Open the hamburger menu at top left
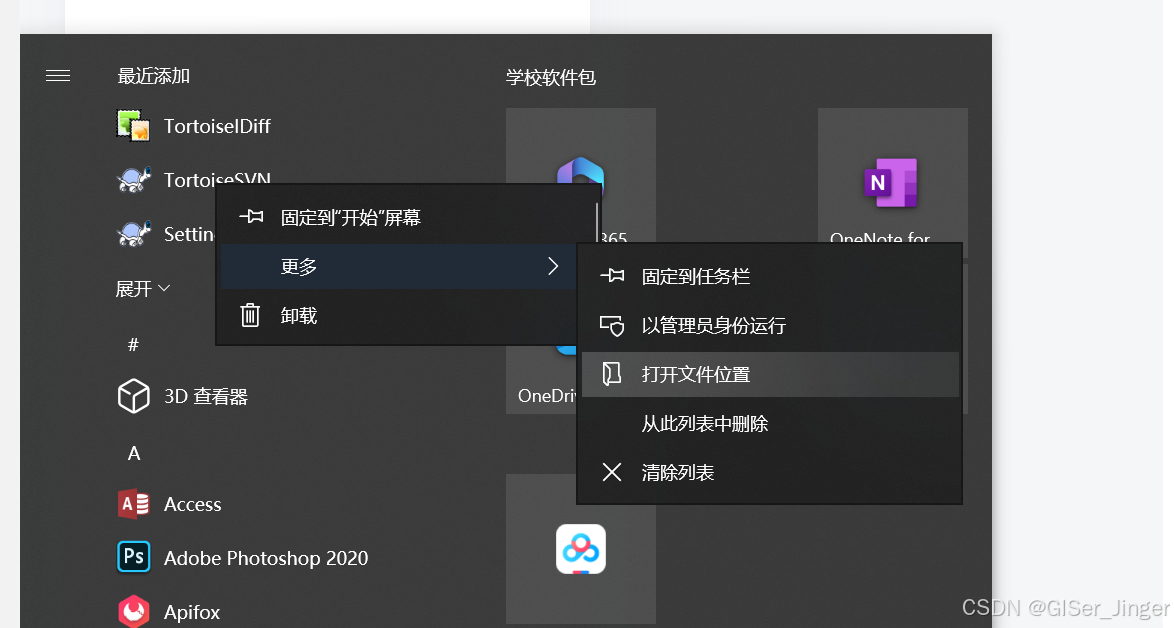This screenshot has width=1174, height=628. (58, 76)
